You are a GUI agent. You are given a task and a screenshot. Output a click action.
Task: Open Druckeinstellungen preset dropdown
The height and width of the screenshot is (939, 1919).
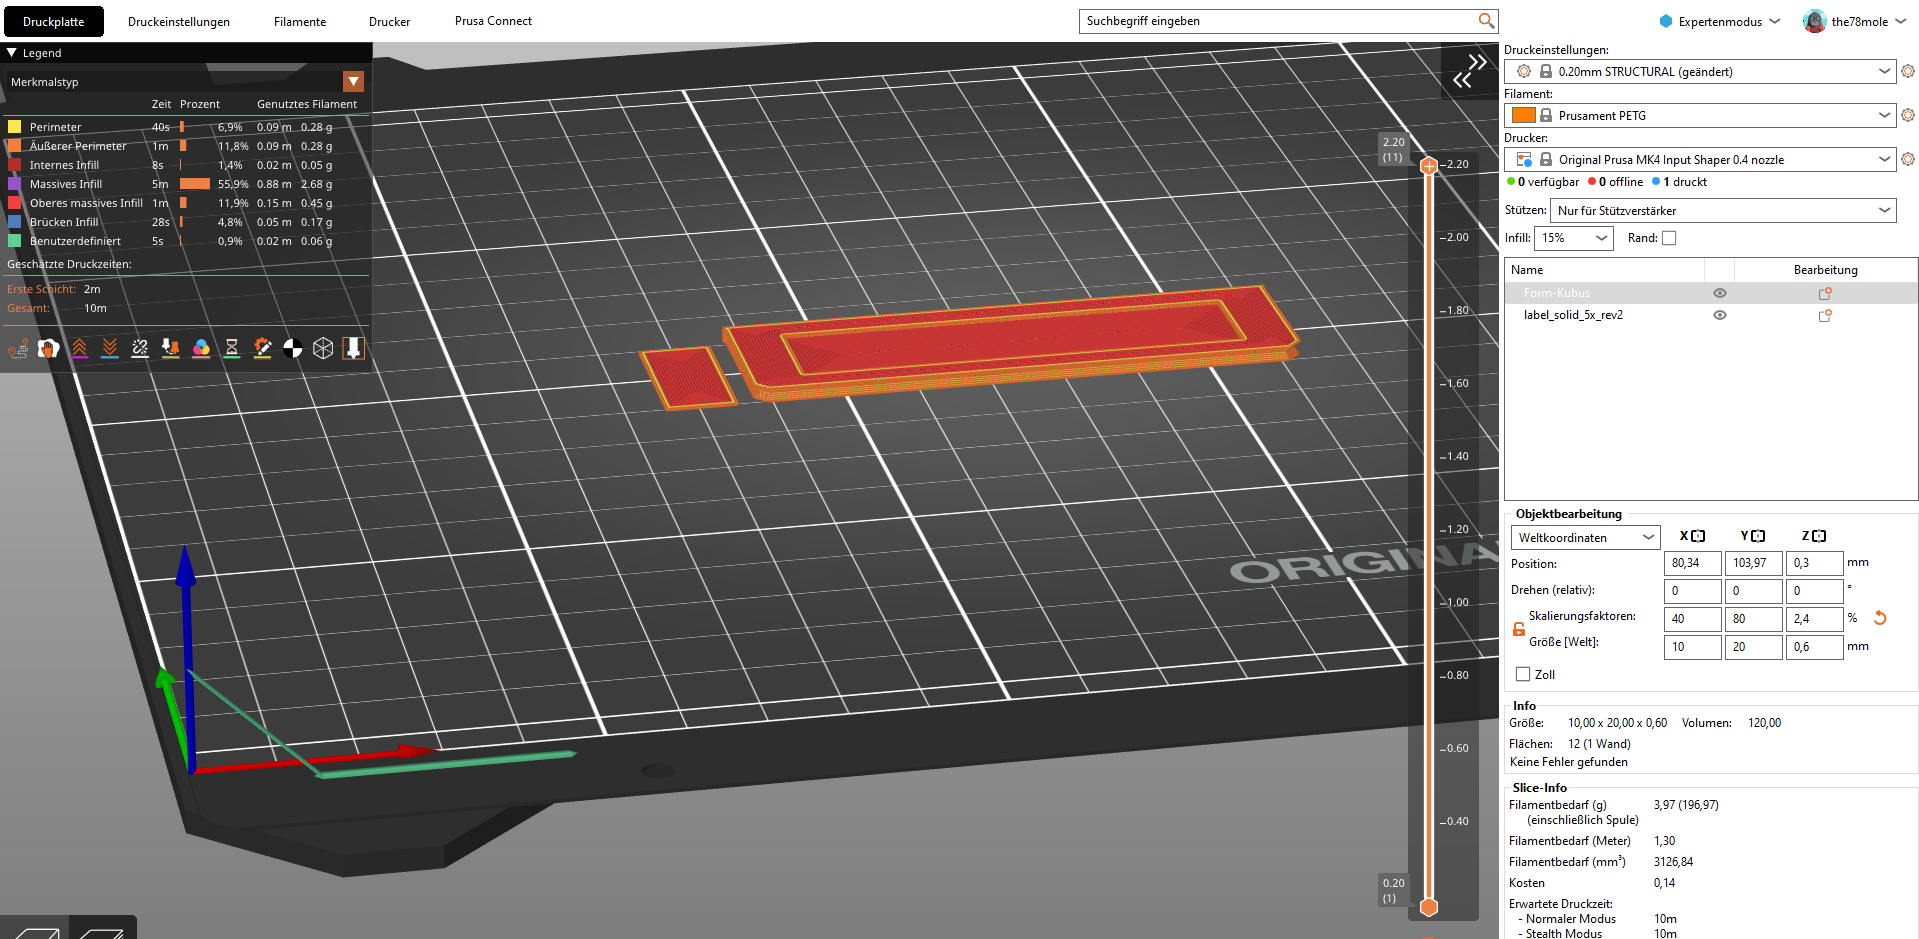(x=1700, y=71)
